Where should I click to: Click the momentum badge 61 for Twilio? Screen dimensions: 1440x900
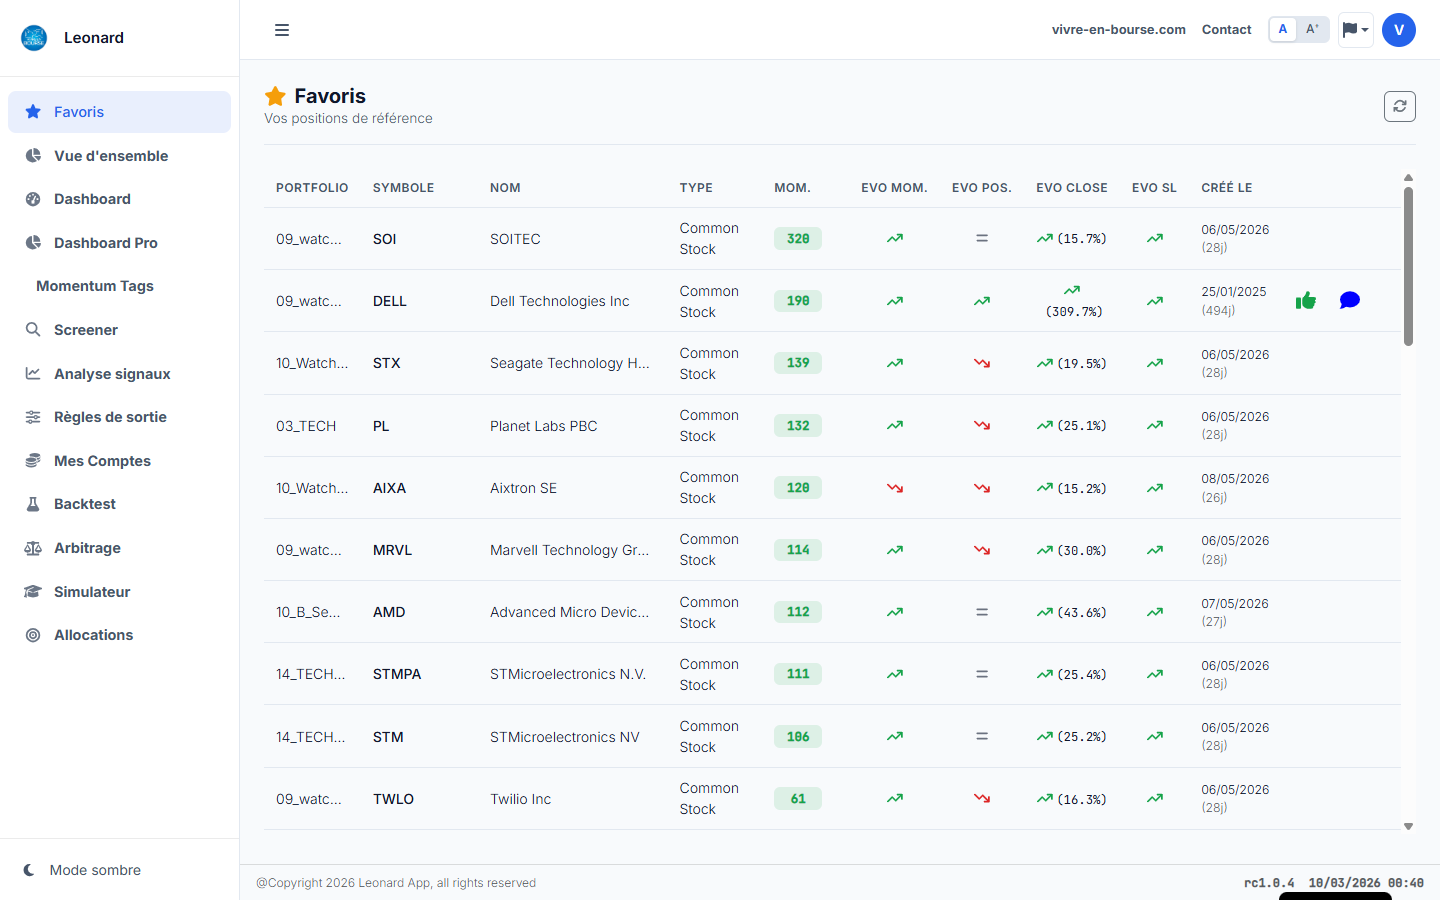pos(798,799)
